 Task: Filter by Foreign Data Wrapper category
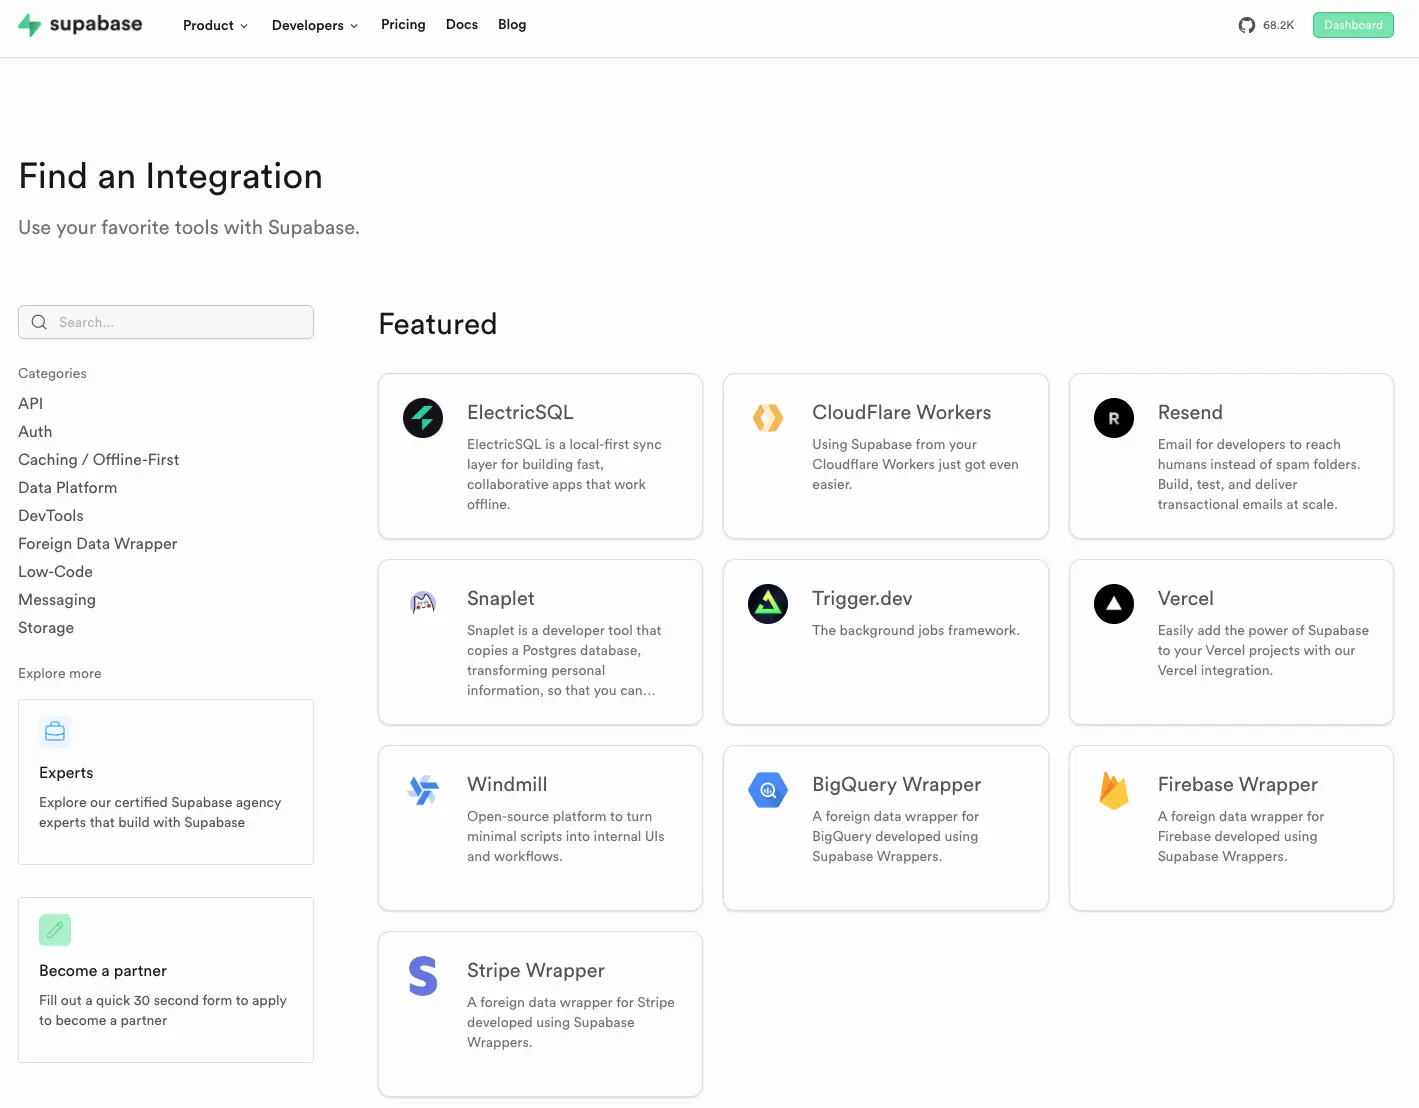97,544
